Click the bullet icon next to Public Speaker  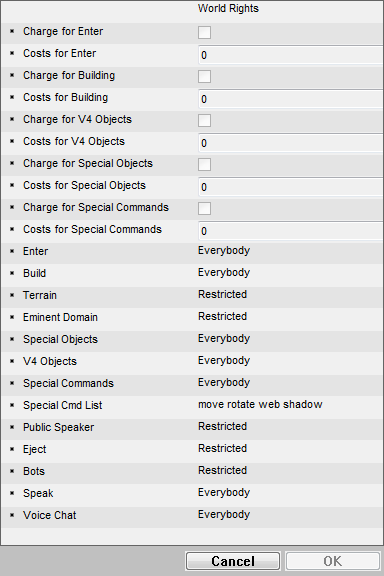tap(12, 427)
